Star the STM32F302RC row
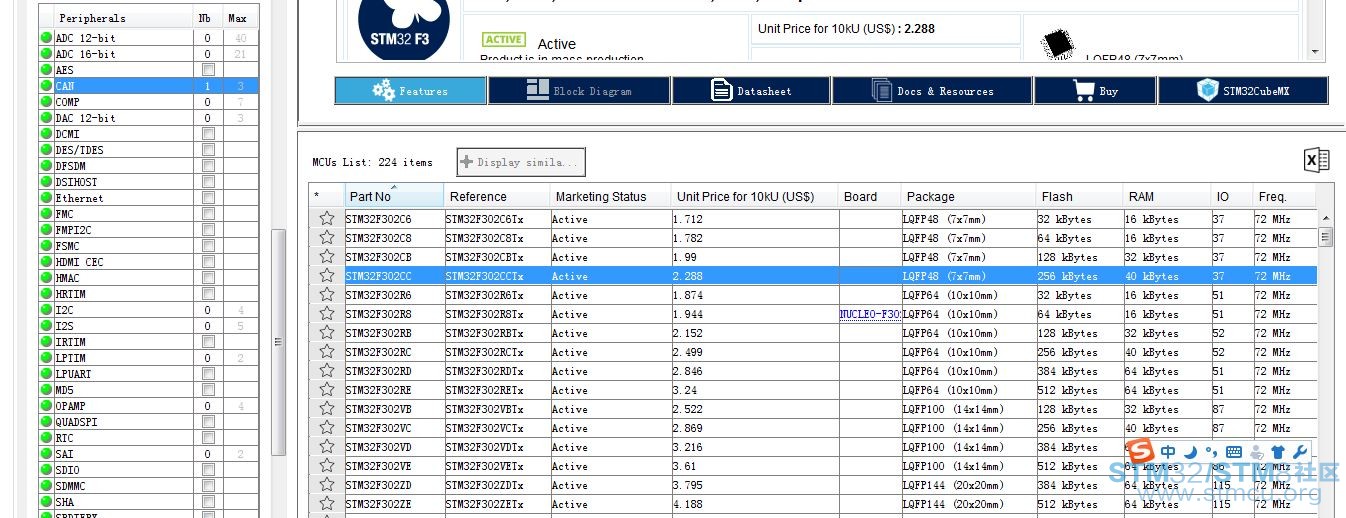 326,352
